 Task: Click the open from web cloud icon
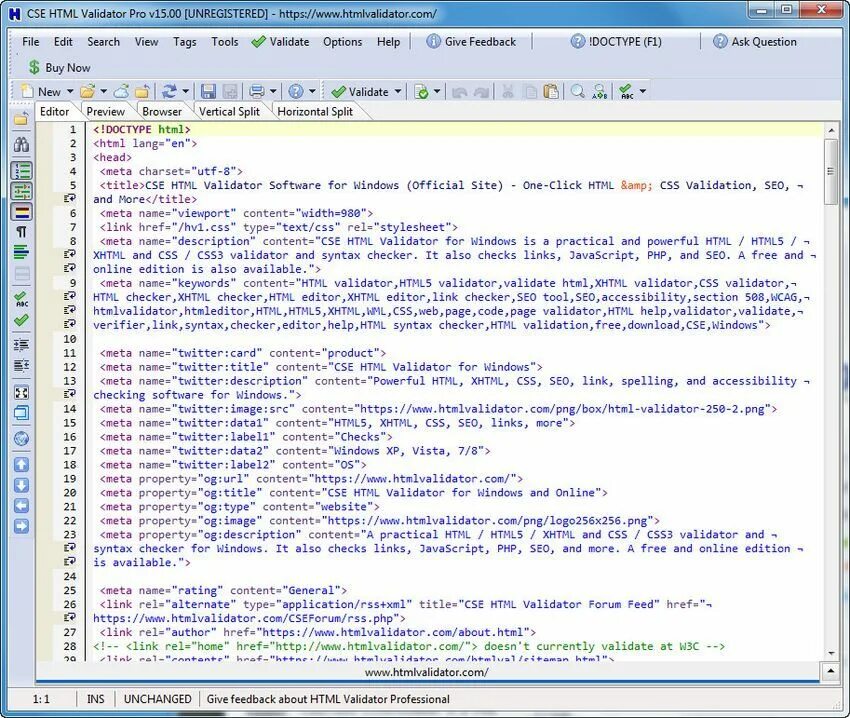pyautogui.click(x=121, y=92)
